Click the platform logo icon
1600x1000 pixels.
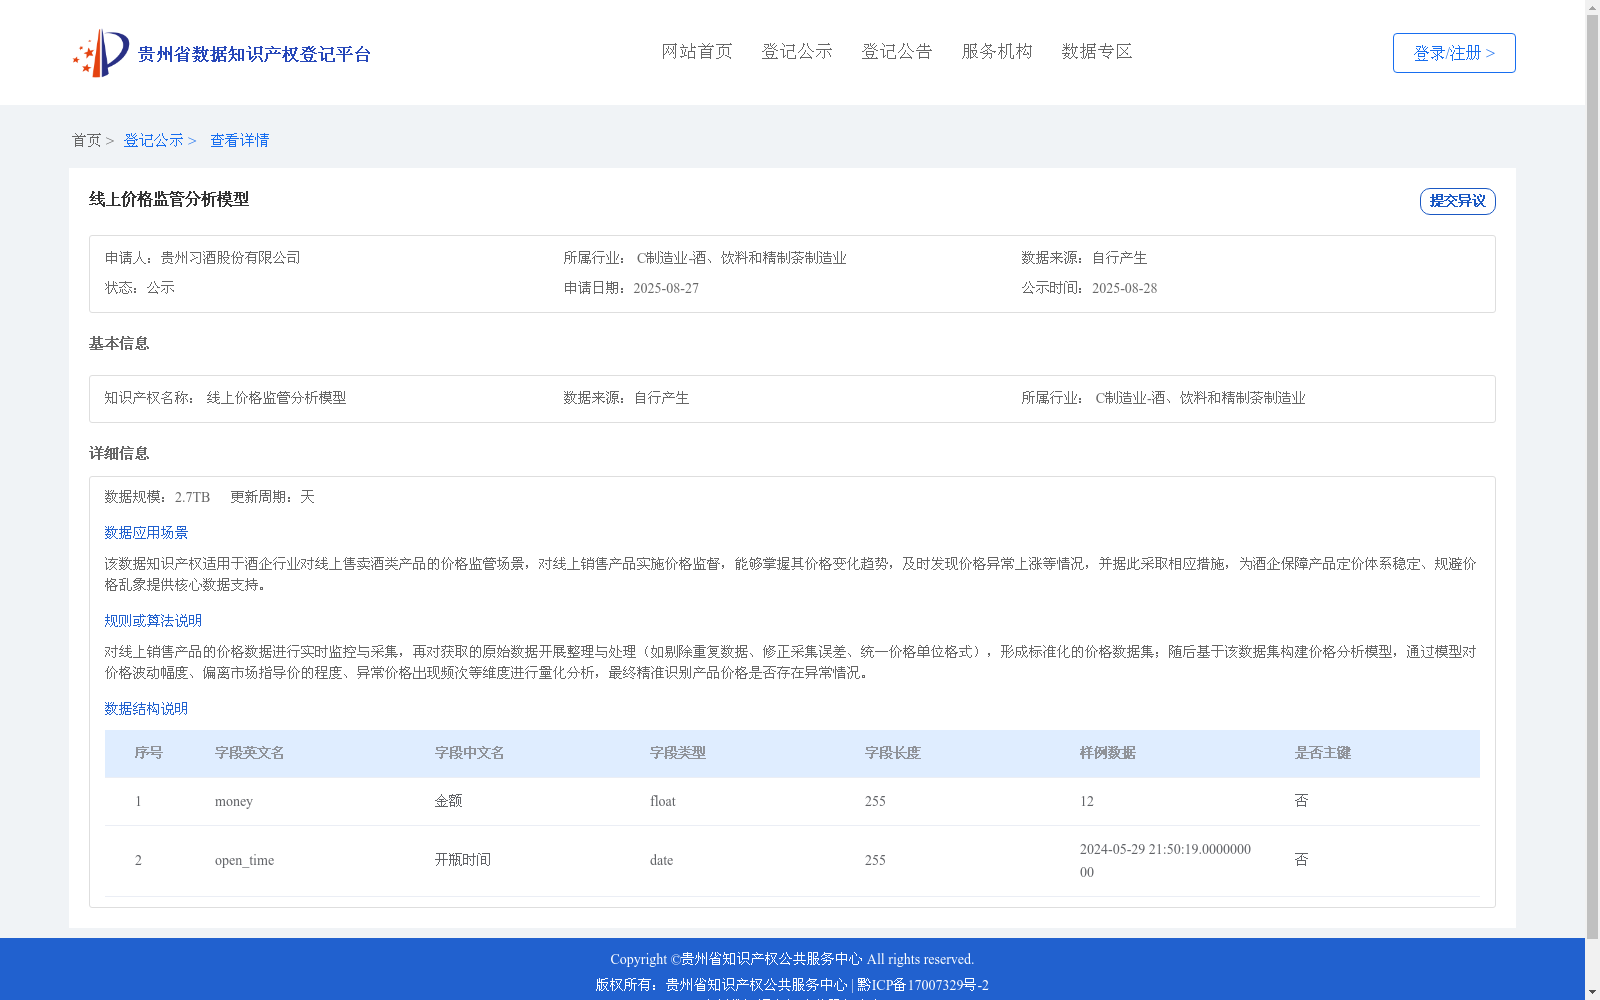click(x=101, y=53)
